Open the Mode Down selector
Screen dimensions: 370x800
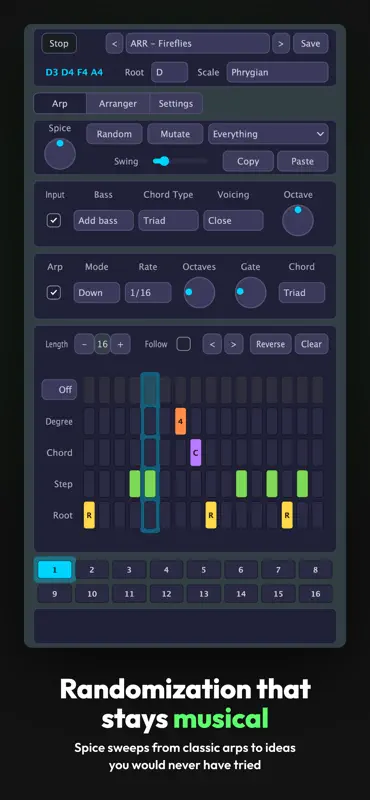(96, 292)
